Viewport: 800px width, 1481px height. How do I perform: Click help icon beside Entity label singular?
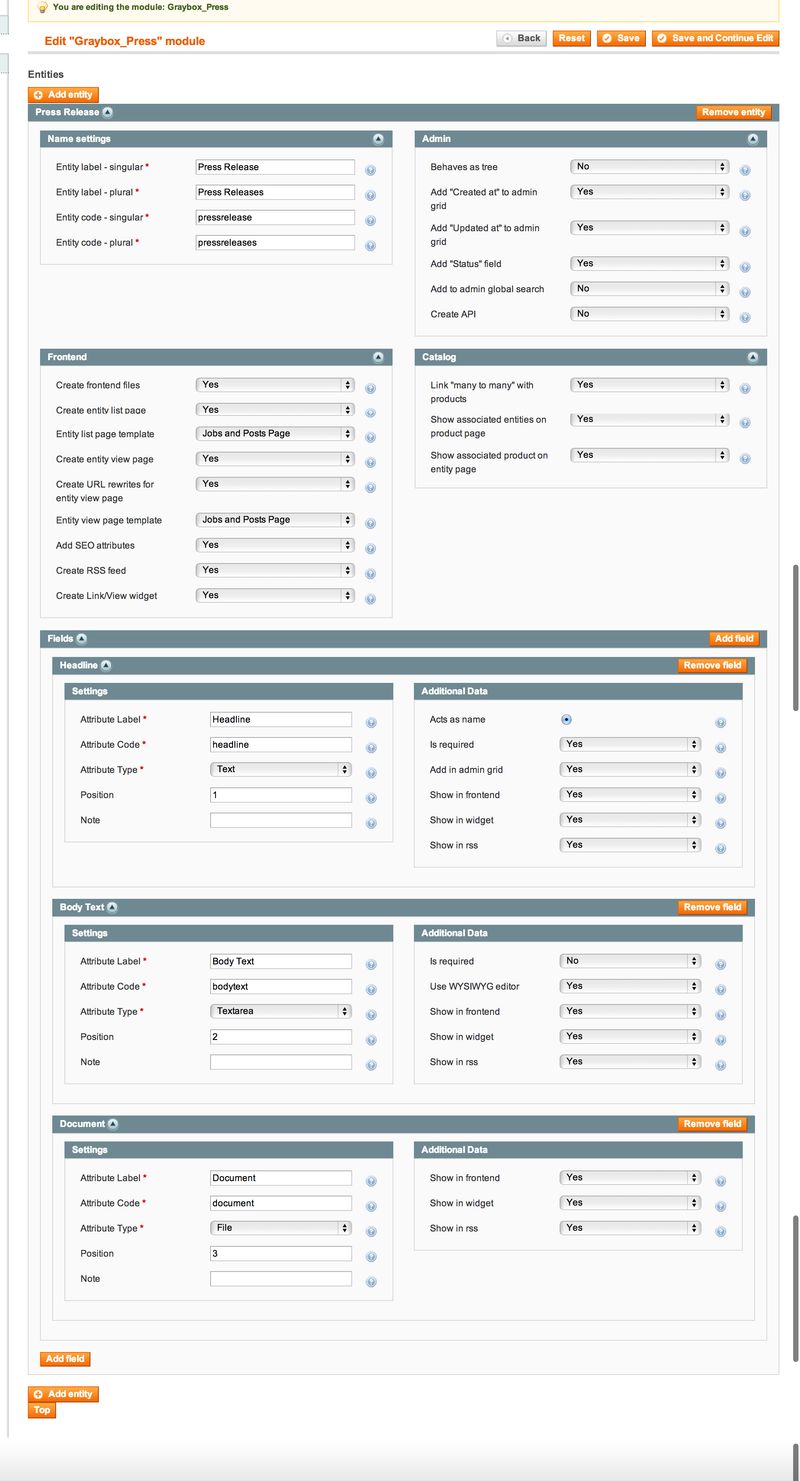click(x=370, y=171)
